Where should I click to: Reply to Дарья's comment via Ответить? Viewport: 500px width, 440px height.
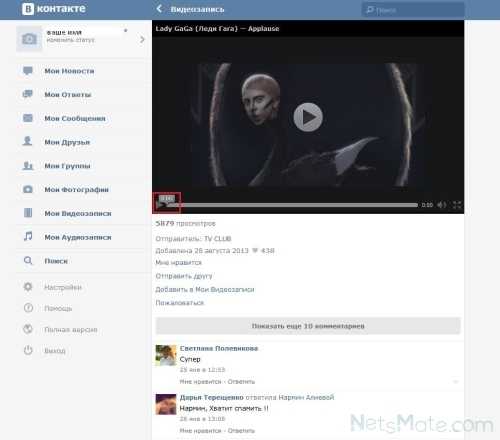[241, 431]
